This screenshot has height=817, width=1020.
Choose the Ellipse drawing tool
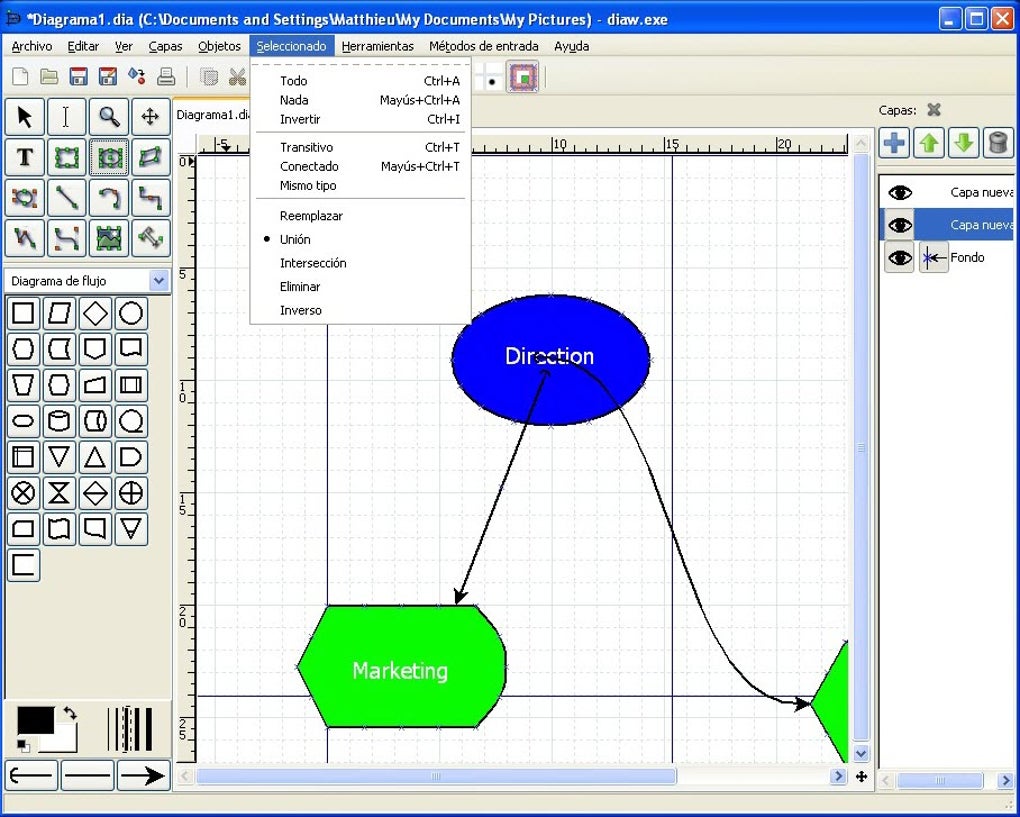pyautogui.click(x=106, y=157)
